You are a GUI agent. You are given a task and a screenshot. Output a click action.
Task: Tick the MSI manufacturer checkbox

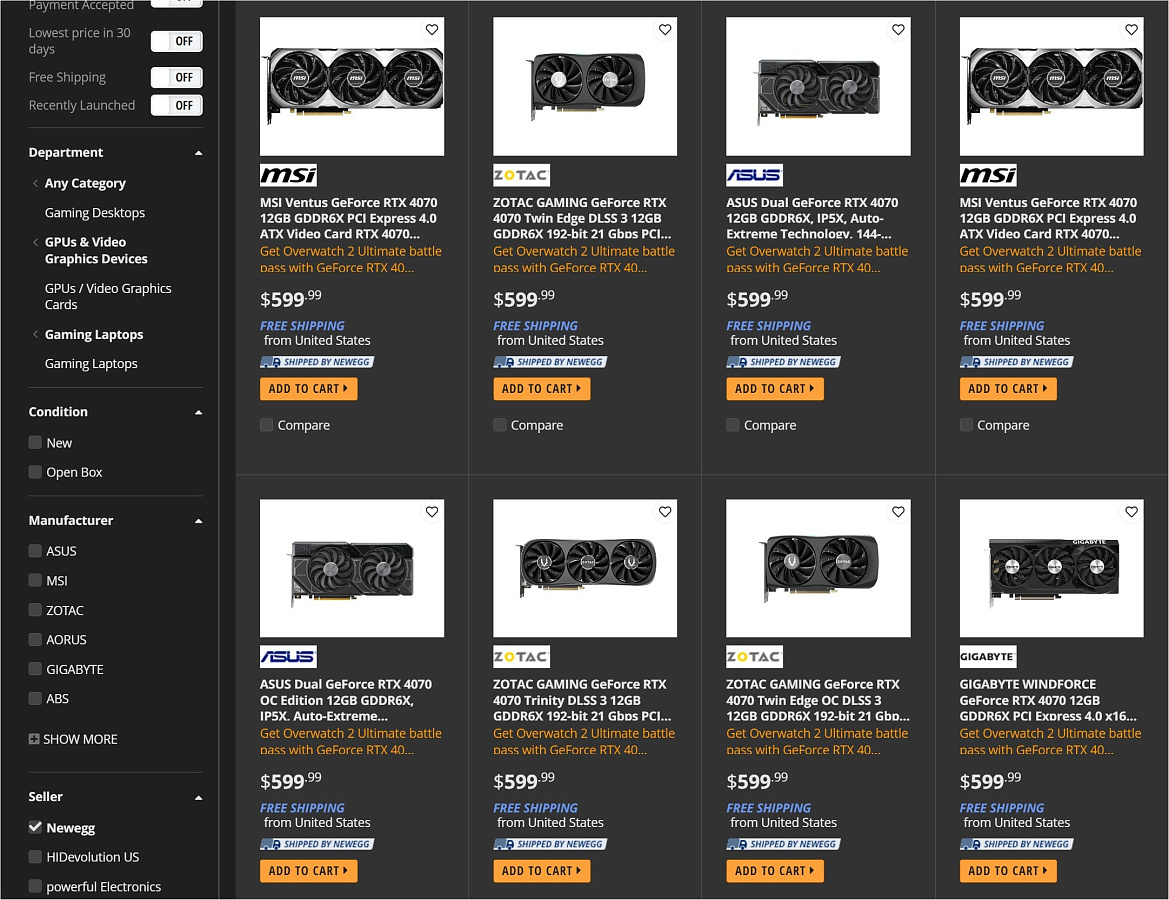pos(35,580)
